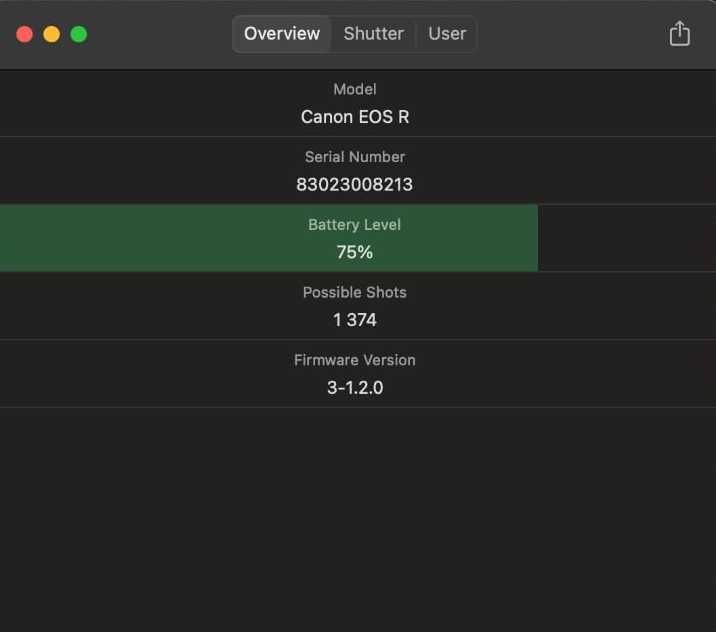The image size is (716, 632).
Task: Select the possible shots value 1 374
Action: [354, 320]
